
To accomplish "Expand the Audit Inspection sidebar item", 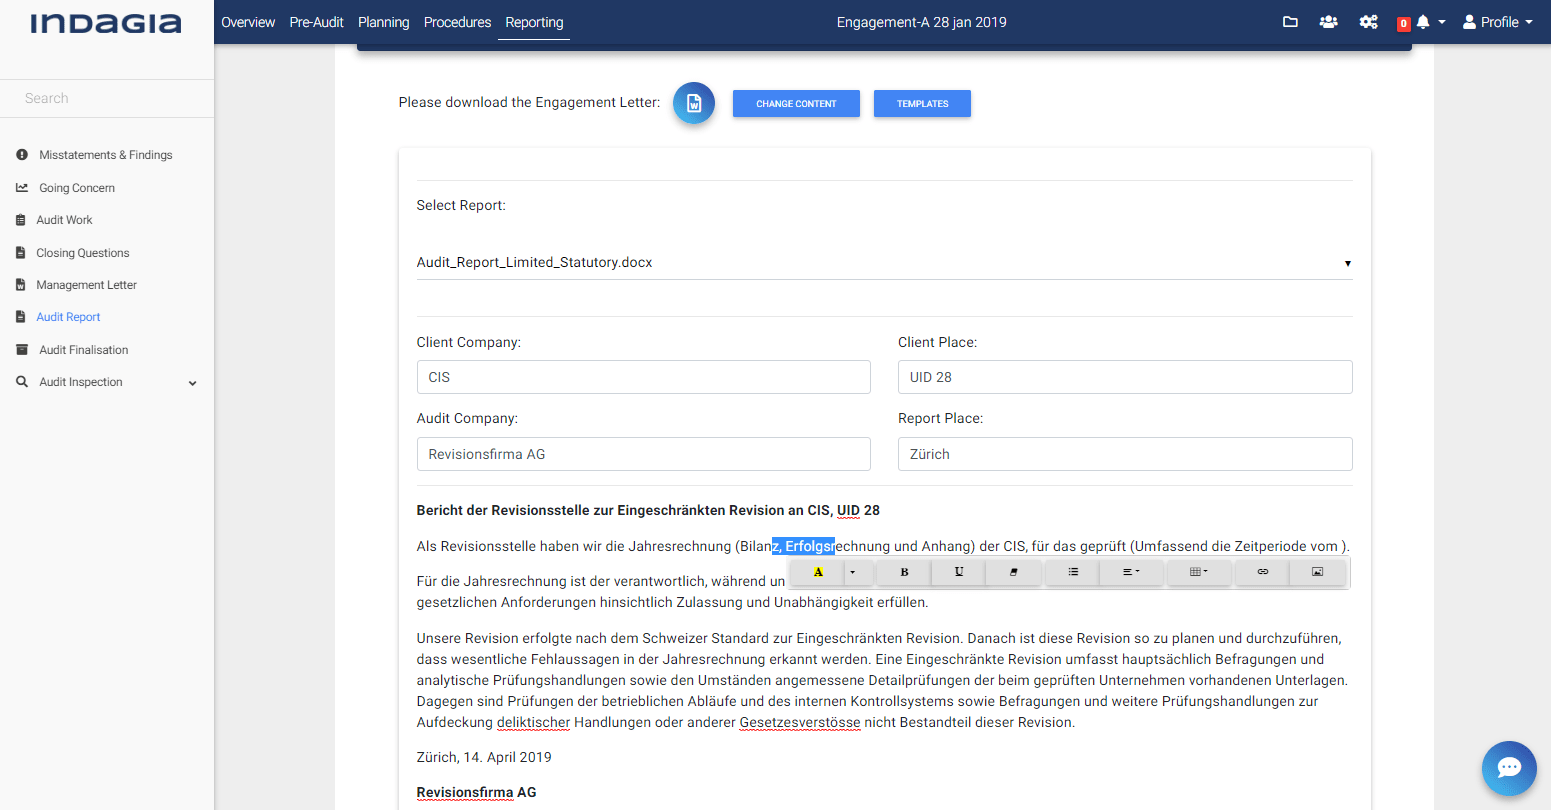I will [193, 383].
